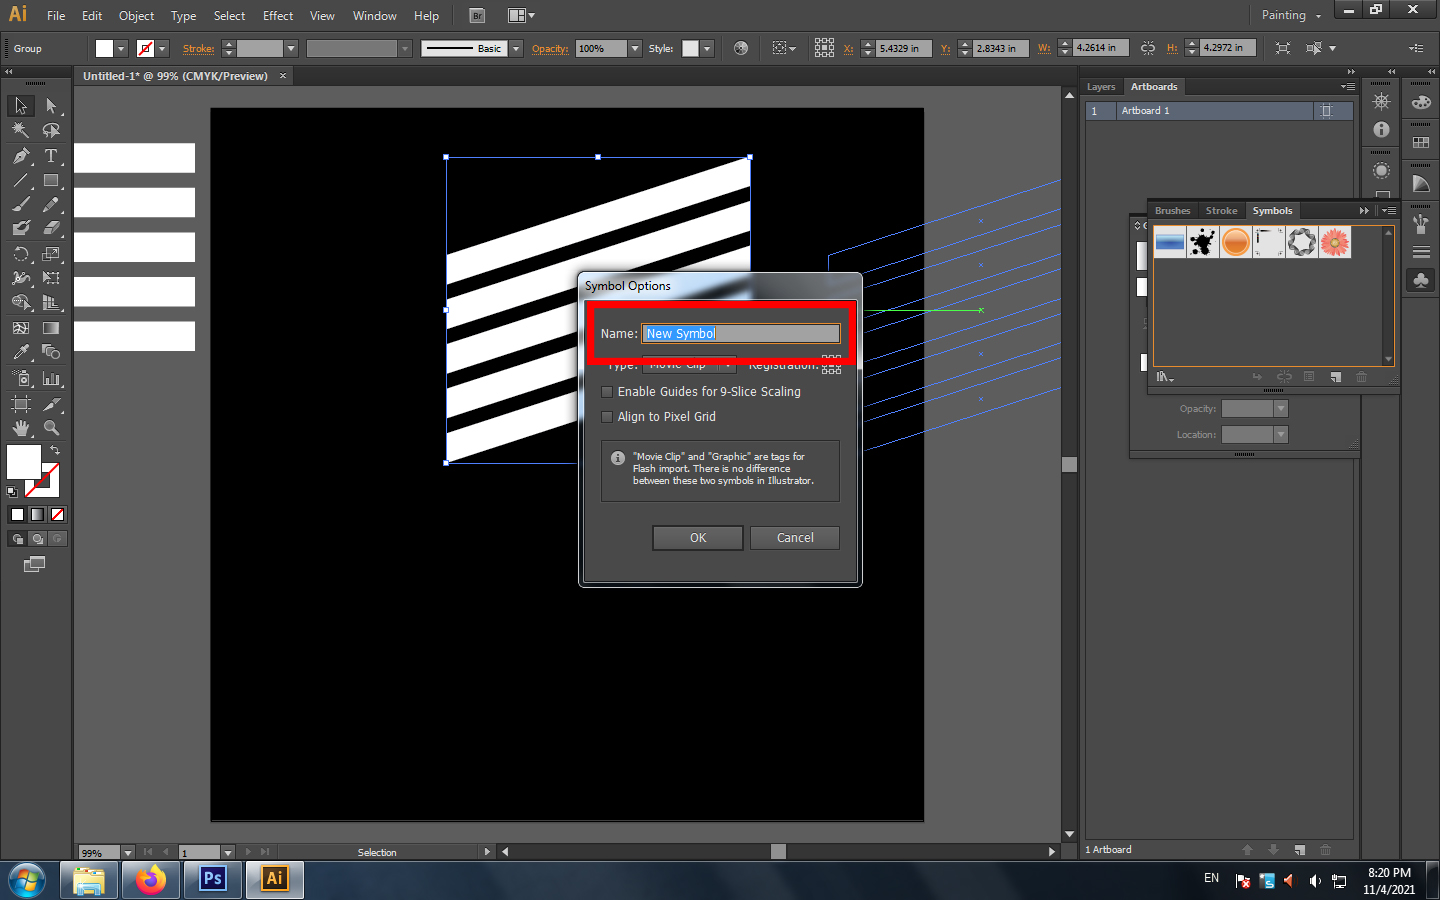Check Align to Pixel Grid option
This screenshot has height=900, width=1440.
click(x=607, y=417)
